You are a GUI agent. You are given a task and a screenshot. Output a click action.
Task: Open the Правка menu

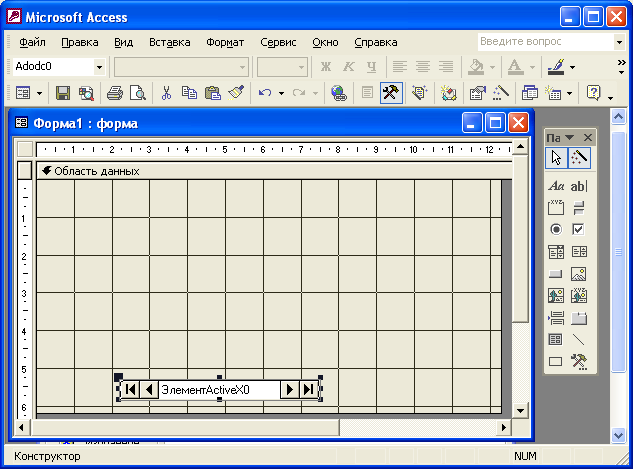point(80,42)
